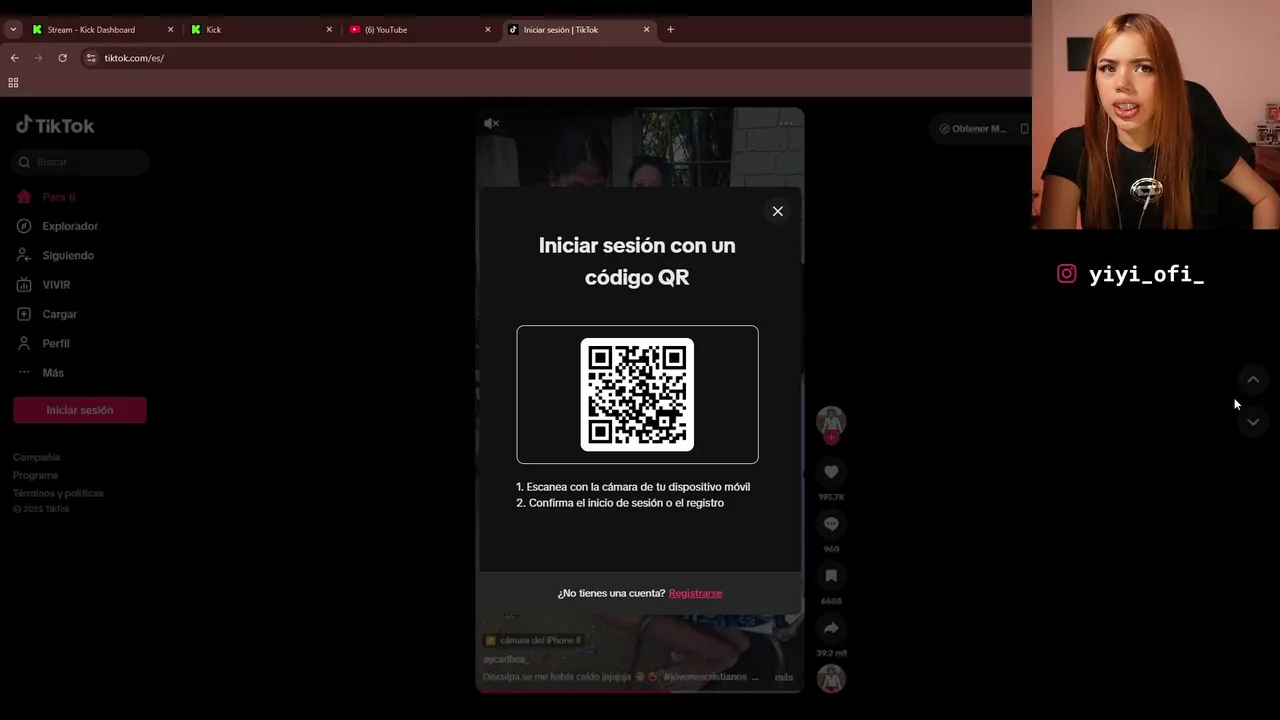
Task: Close the Iniciar sesión TikTok tab
Action: point(647,30)
